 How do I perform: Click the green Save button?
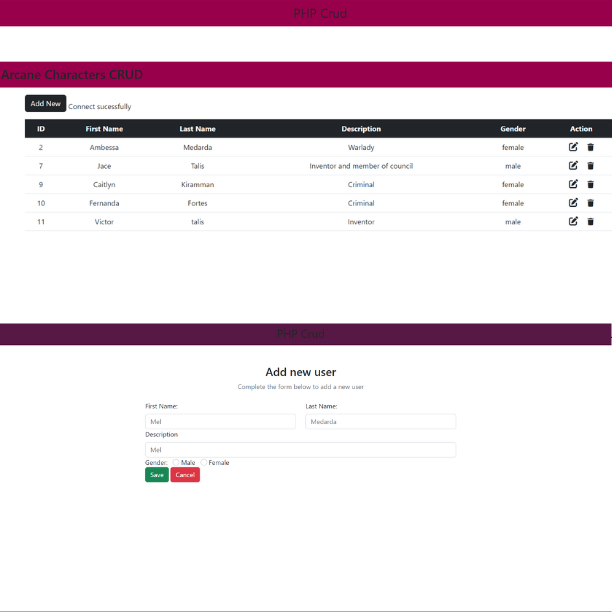[156, 475]
